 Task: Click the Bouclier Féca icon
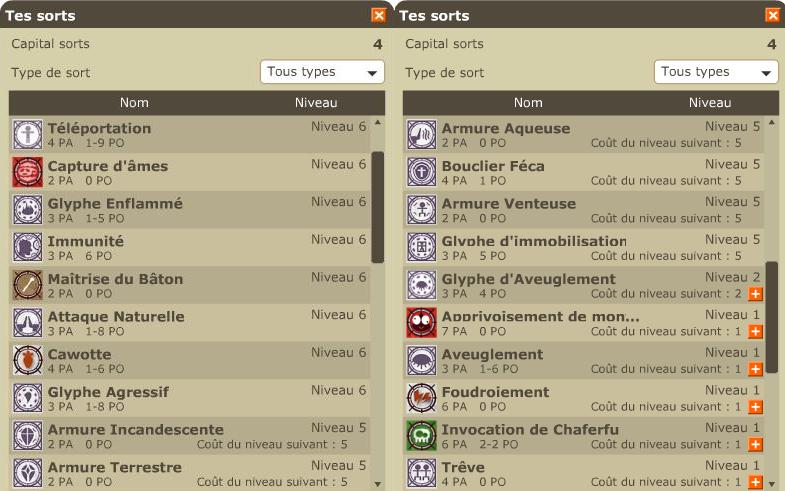[x=422, y=172]
